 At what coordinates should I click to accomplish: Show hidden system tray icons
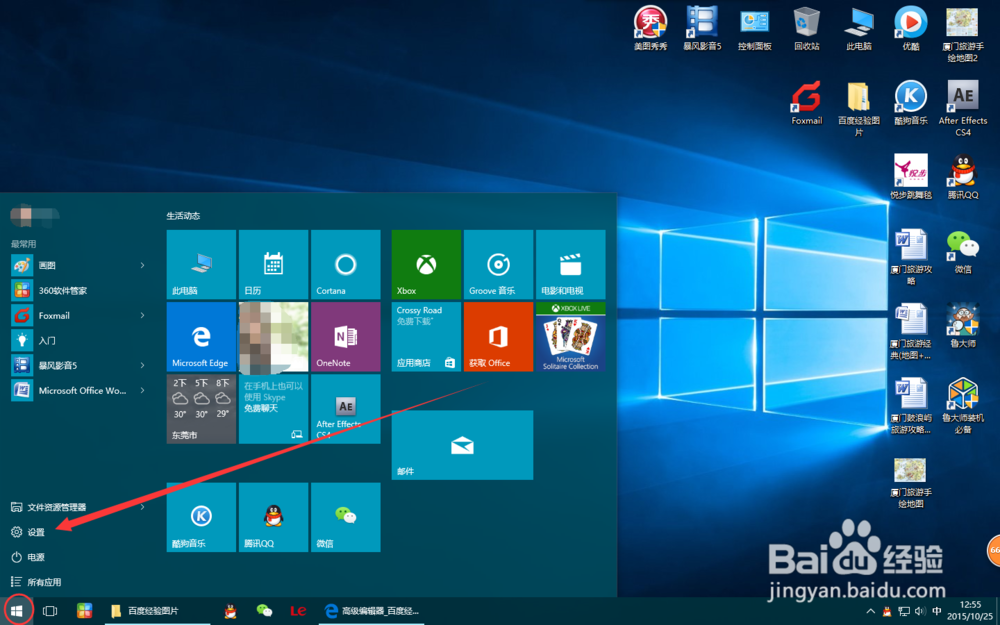(x=870, y=612)
